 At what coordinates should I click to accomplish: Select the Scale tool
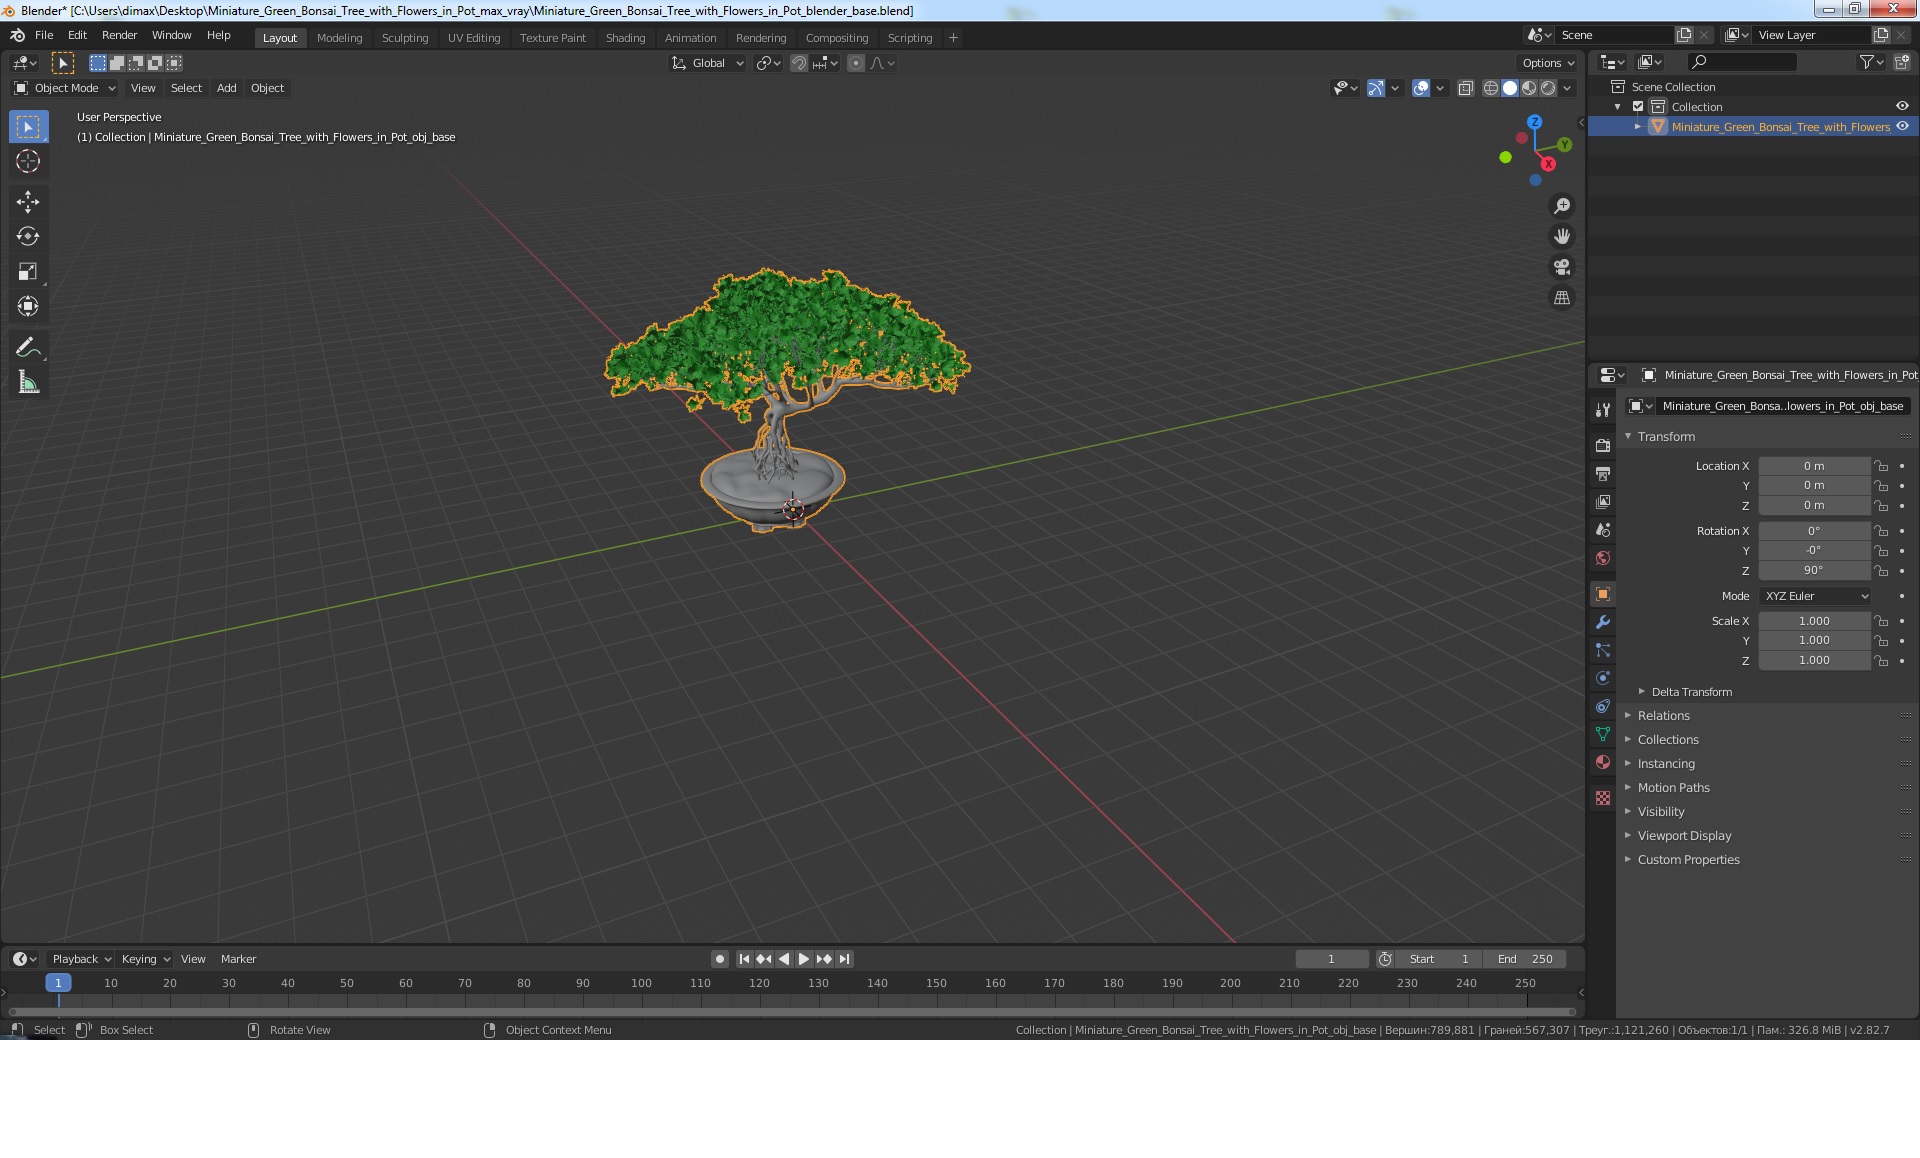[28, 272]
